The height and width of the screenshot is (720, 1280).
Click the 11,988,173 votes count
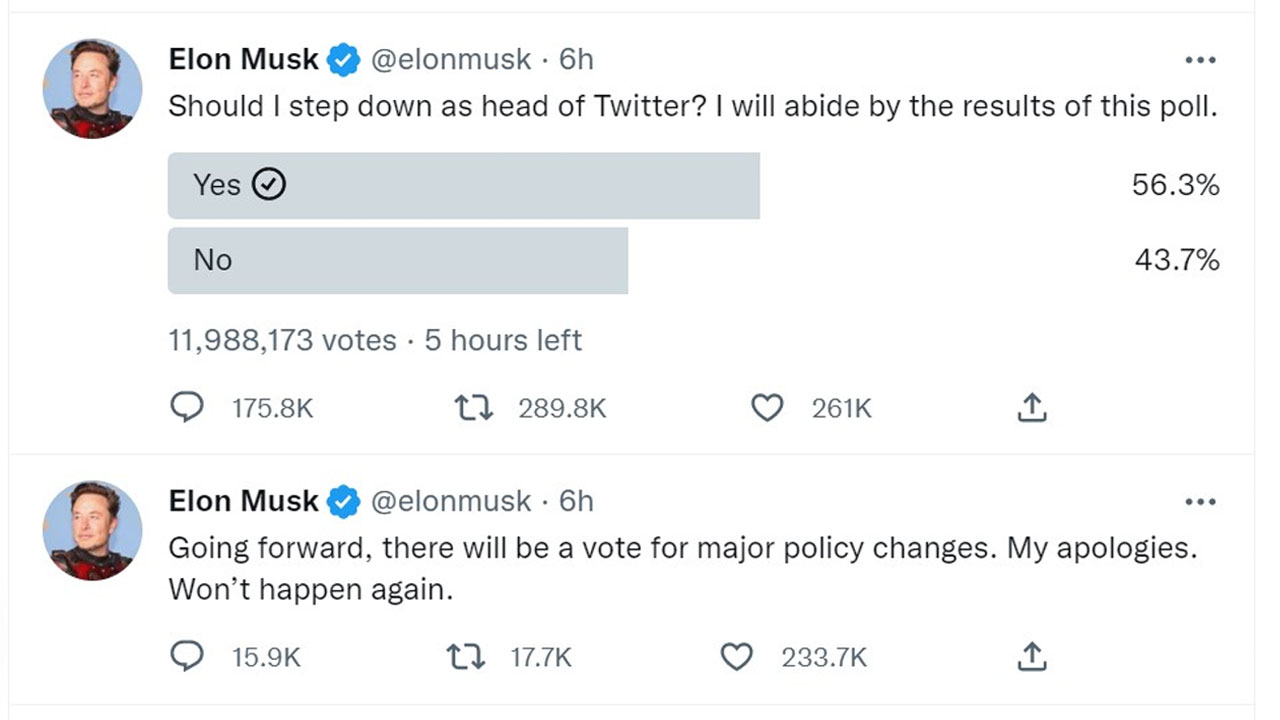point(282,341)
